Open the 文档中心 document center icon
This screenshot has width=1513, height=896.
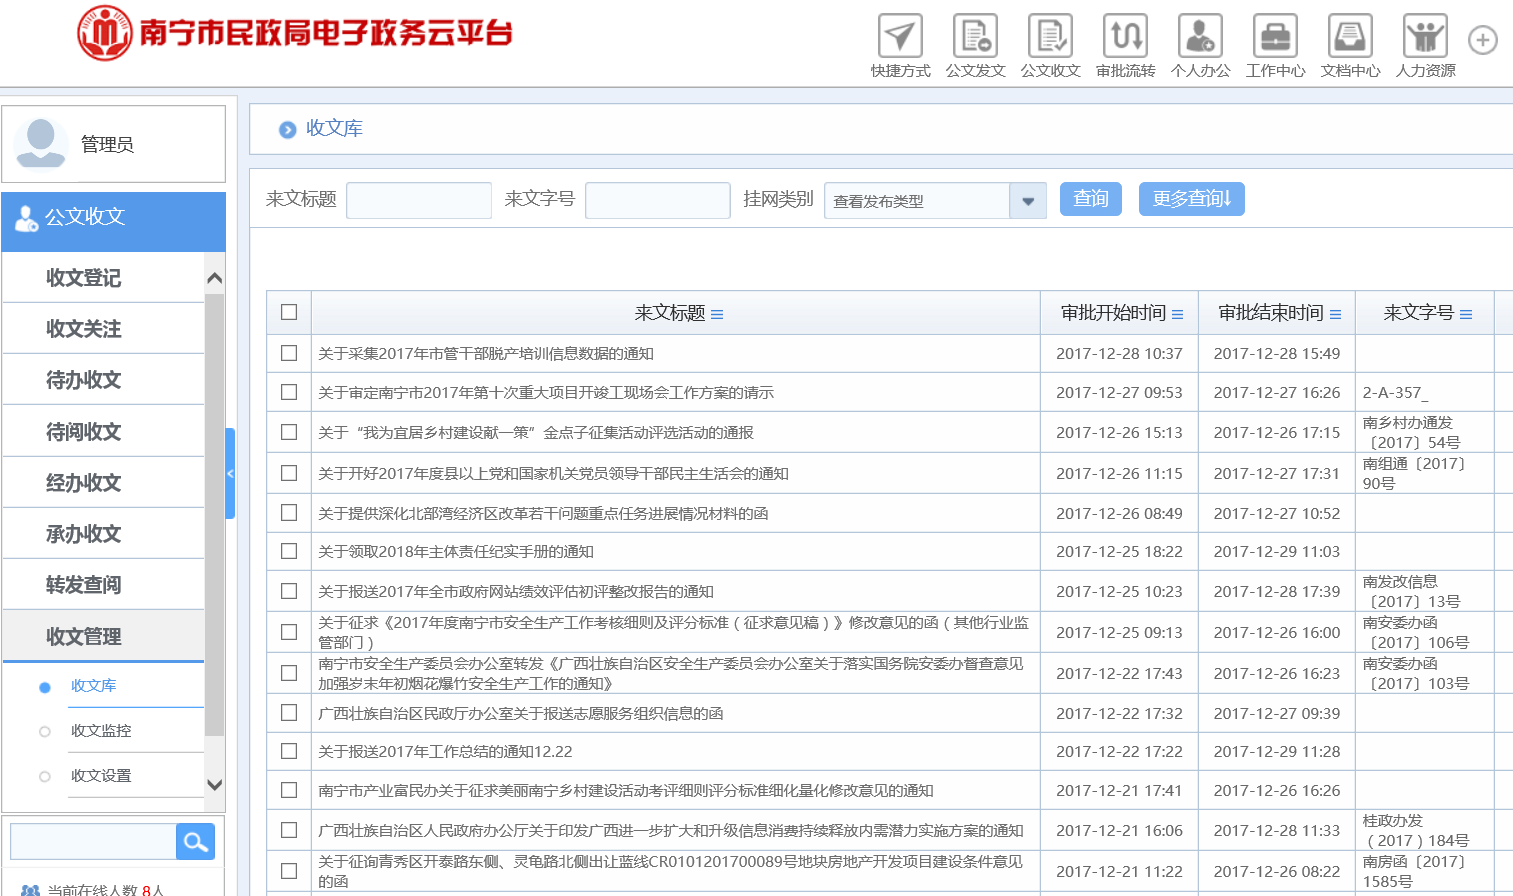(x=1350, y=37)
